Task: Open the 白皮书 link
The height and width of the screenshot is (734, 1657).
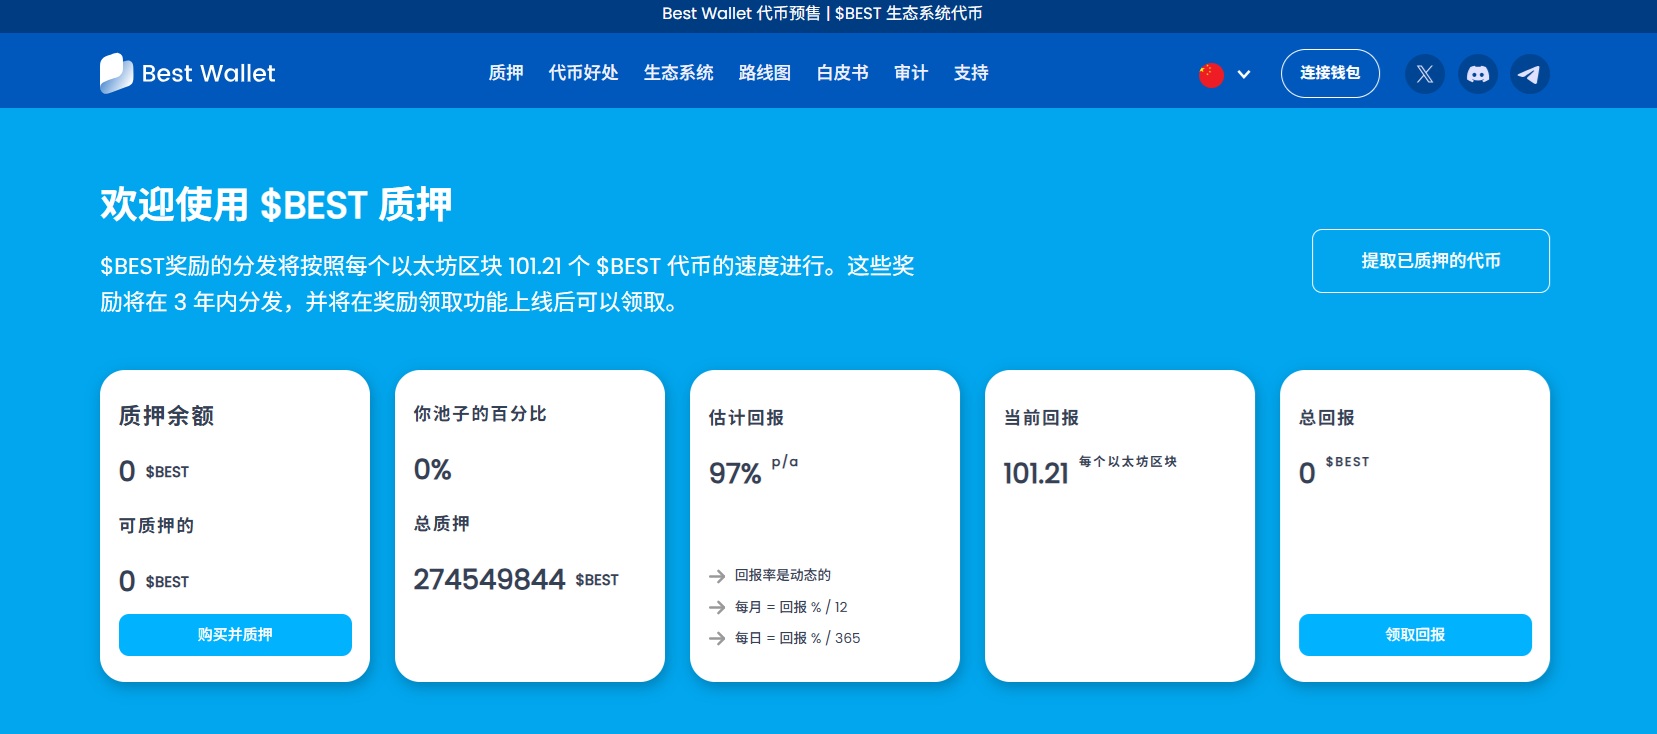Action: 842,73
